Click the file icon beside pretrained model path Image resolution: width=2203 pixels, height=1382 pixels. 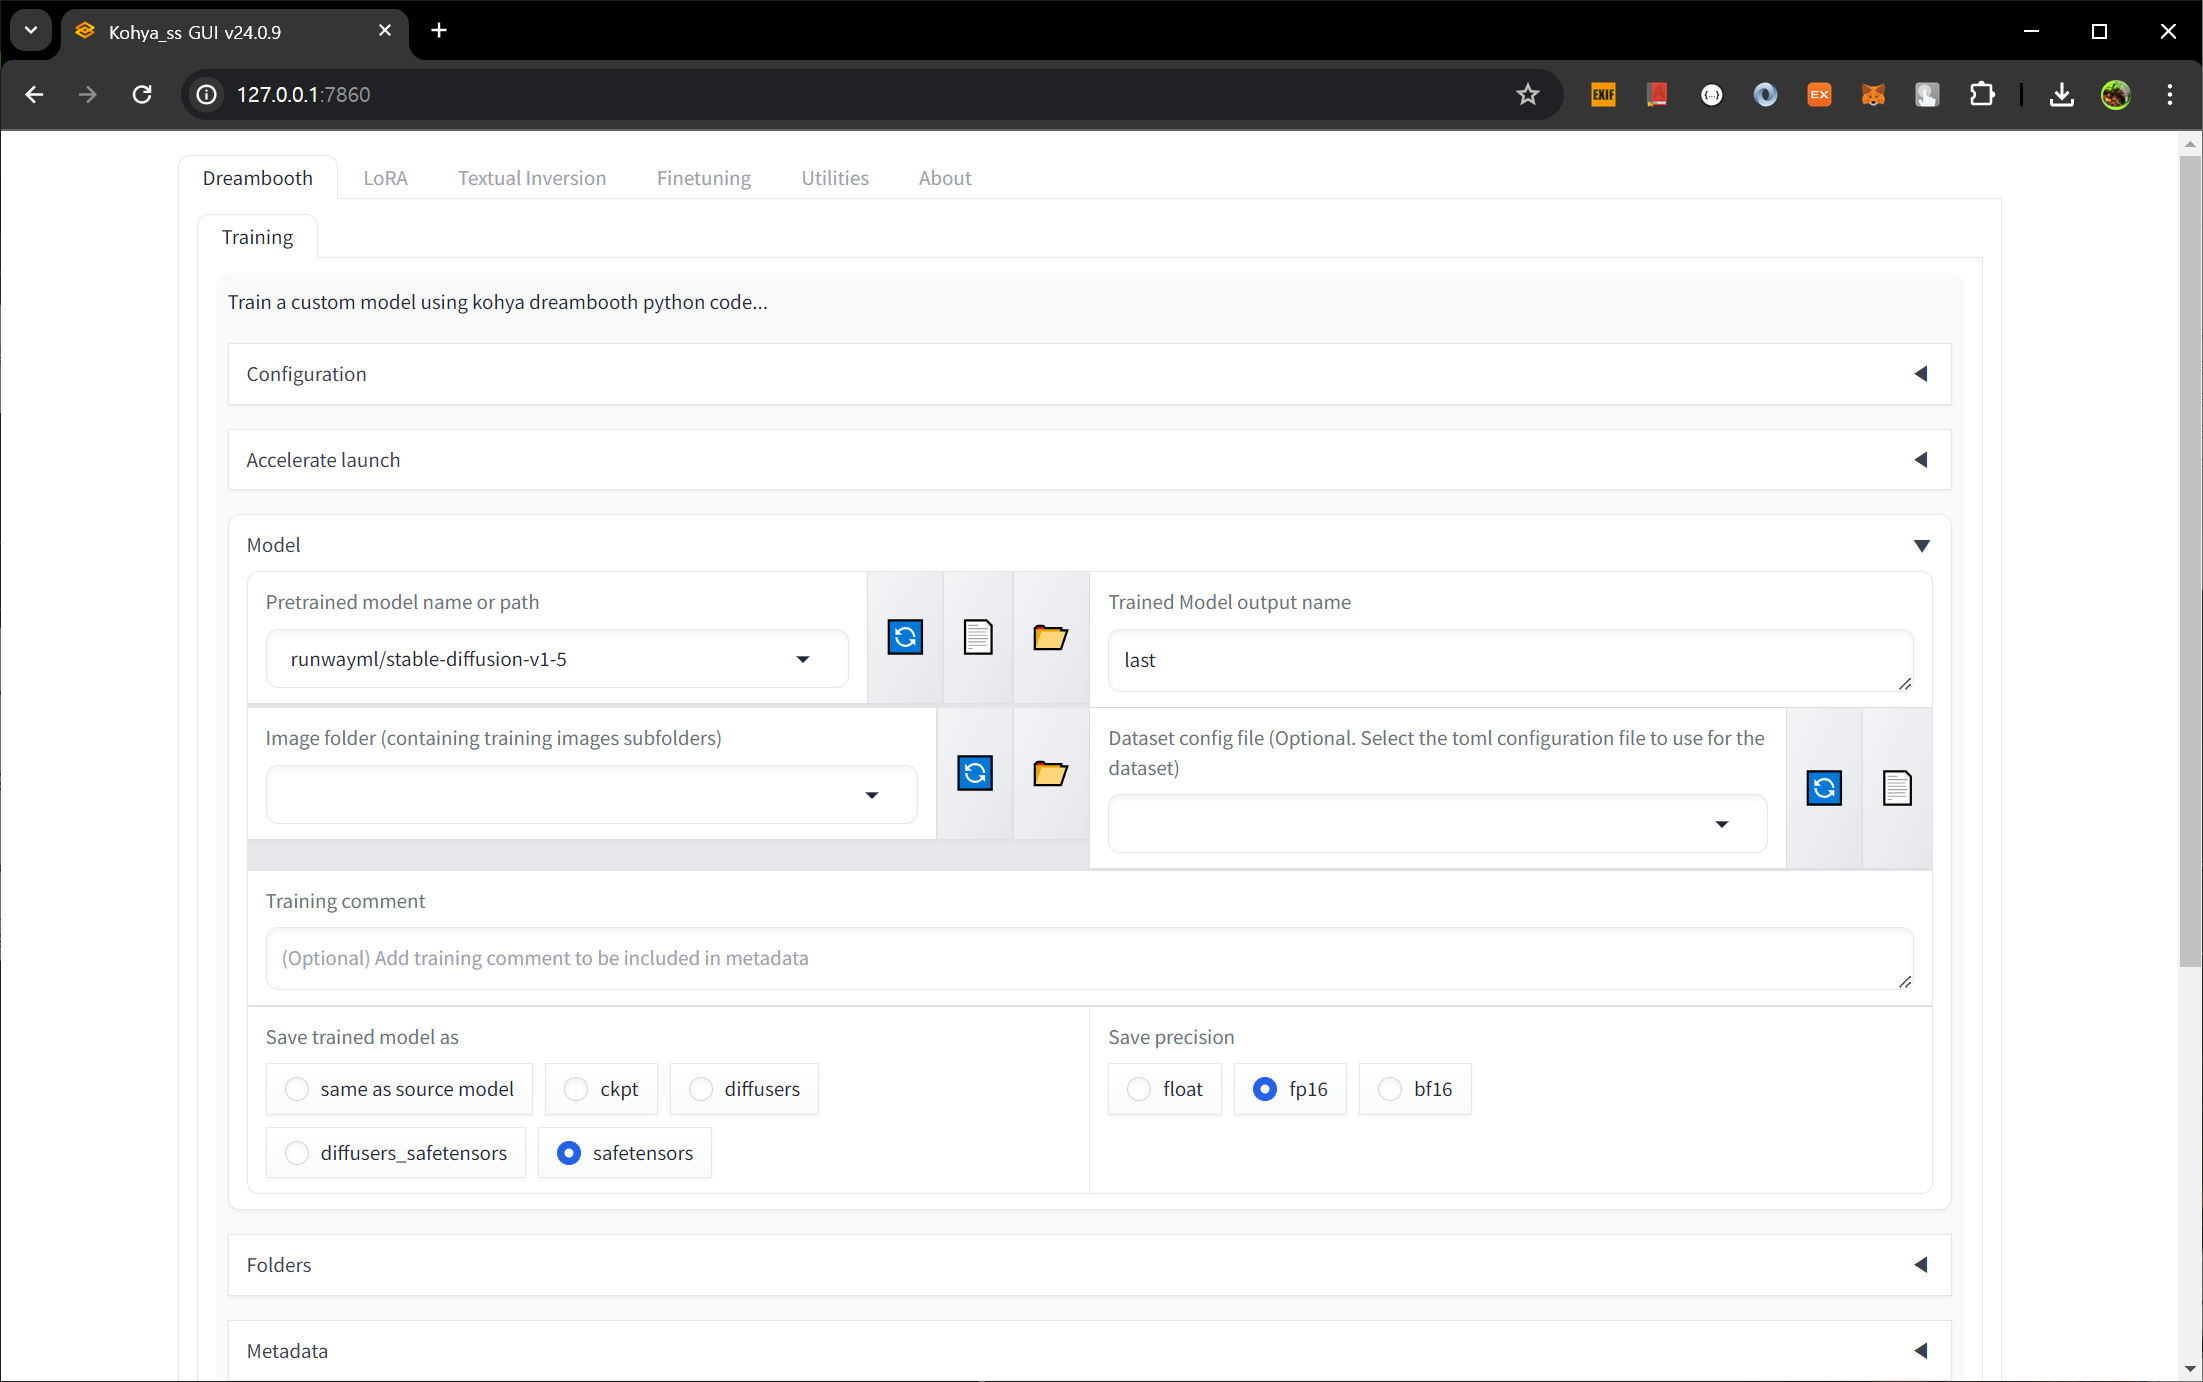pos(978,637)
